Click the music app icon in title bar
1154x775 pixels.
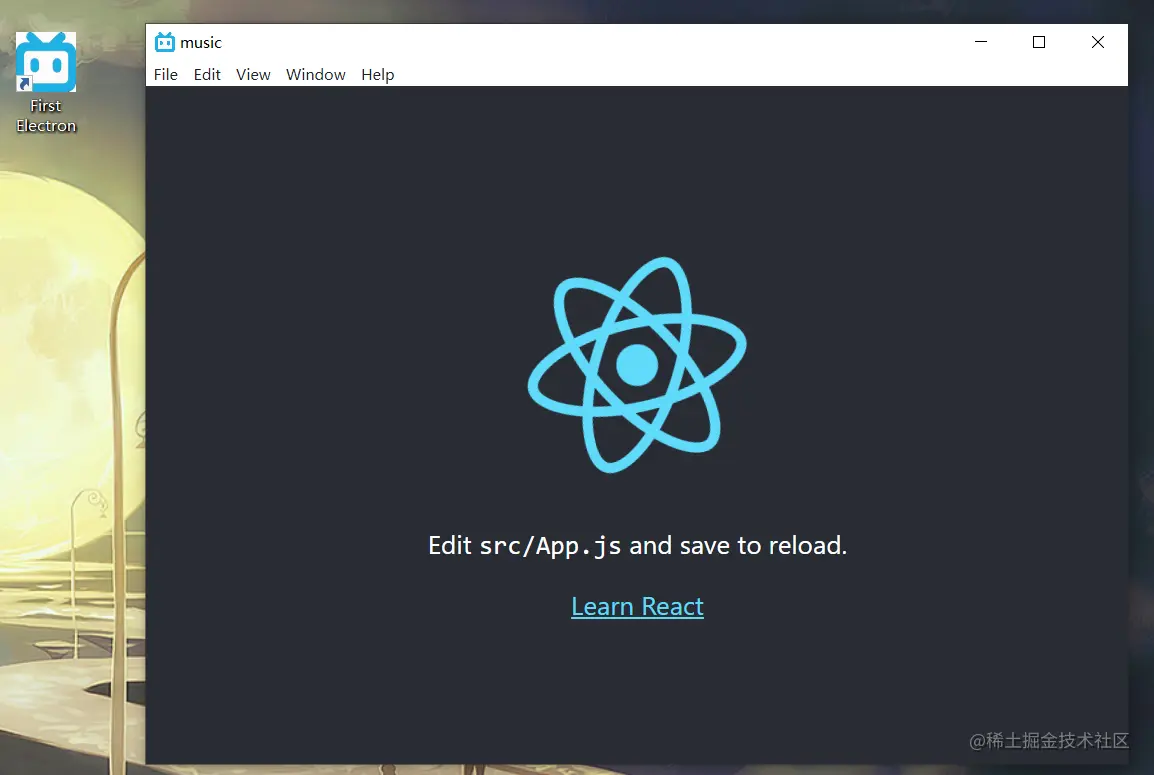tap(165, 43)
